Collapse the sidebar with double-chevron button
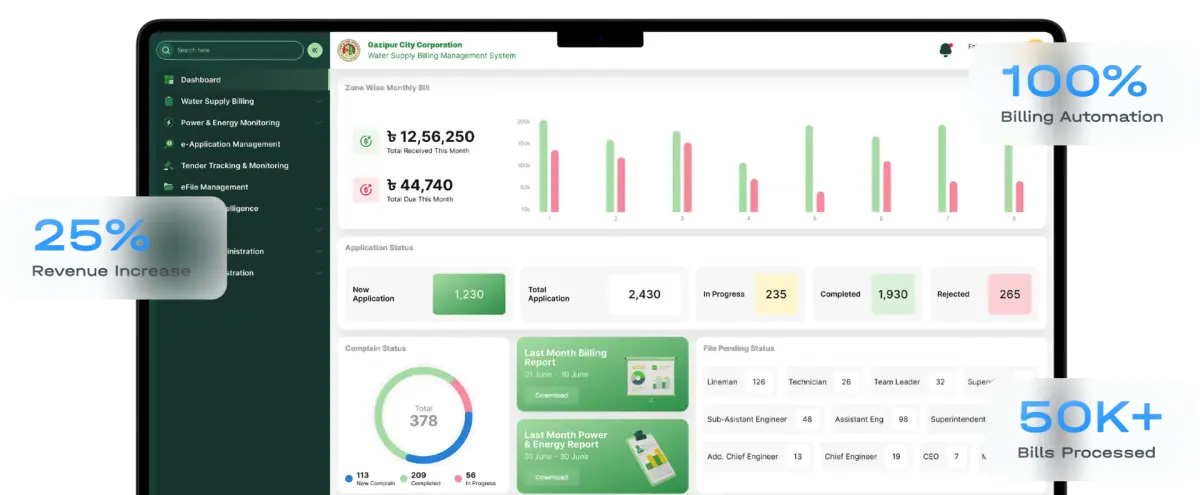Screen dimensions: 1200x495 click(315, 50)
